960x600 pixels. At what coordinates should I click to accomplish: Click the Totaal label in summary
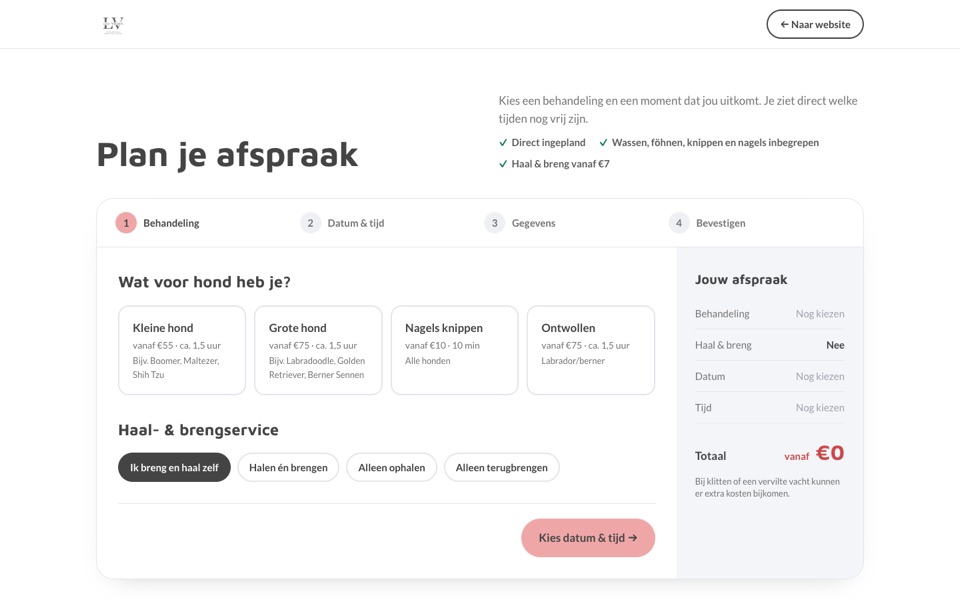[710, 456]
